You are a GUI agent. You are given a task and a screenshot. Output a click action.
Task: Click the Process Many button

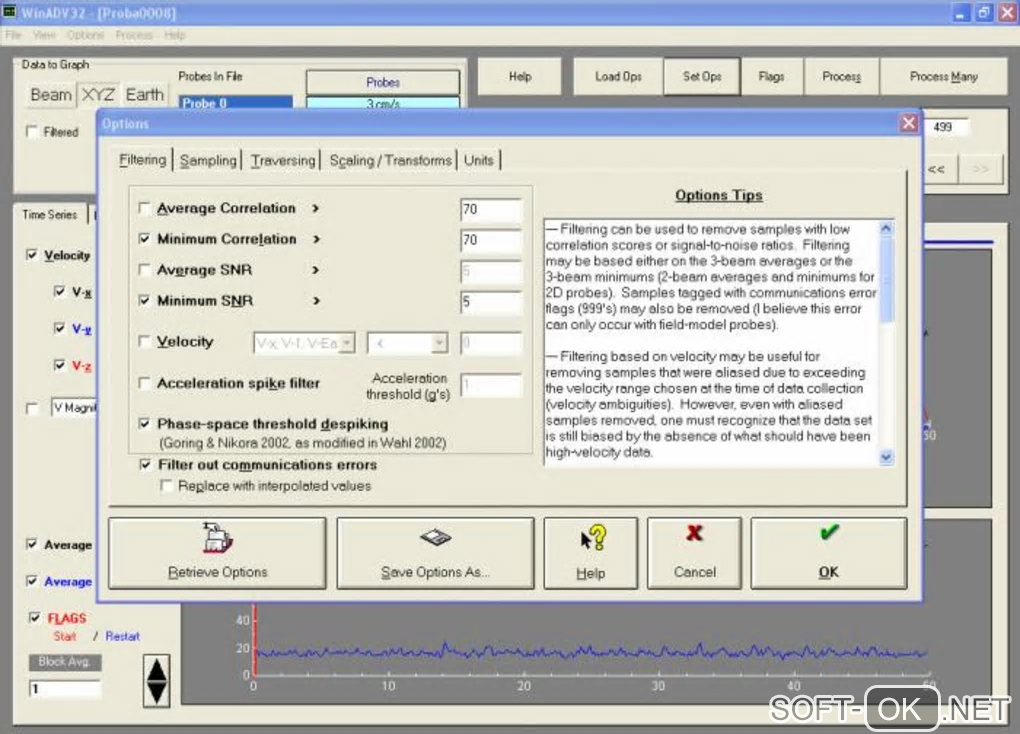(943, 77)
